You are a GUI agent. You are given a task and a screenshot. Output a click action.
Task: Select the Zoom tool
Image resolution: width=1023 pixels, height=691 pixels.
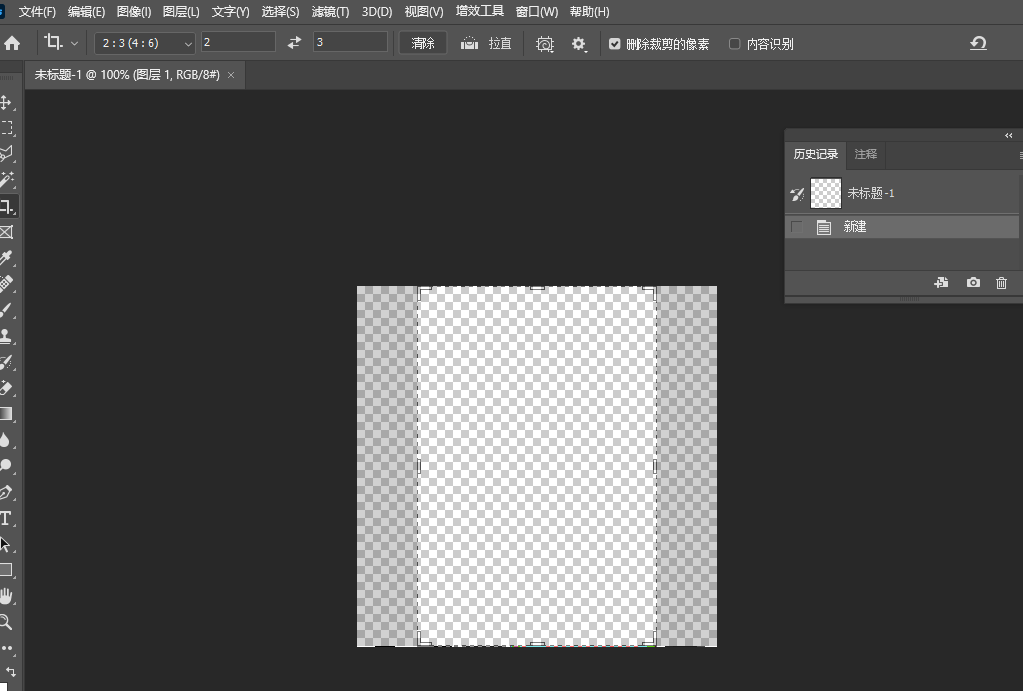click(x=8, y=622)
